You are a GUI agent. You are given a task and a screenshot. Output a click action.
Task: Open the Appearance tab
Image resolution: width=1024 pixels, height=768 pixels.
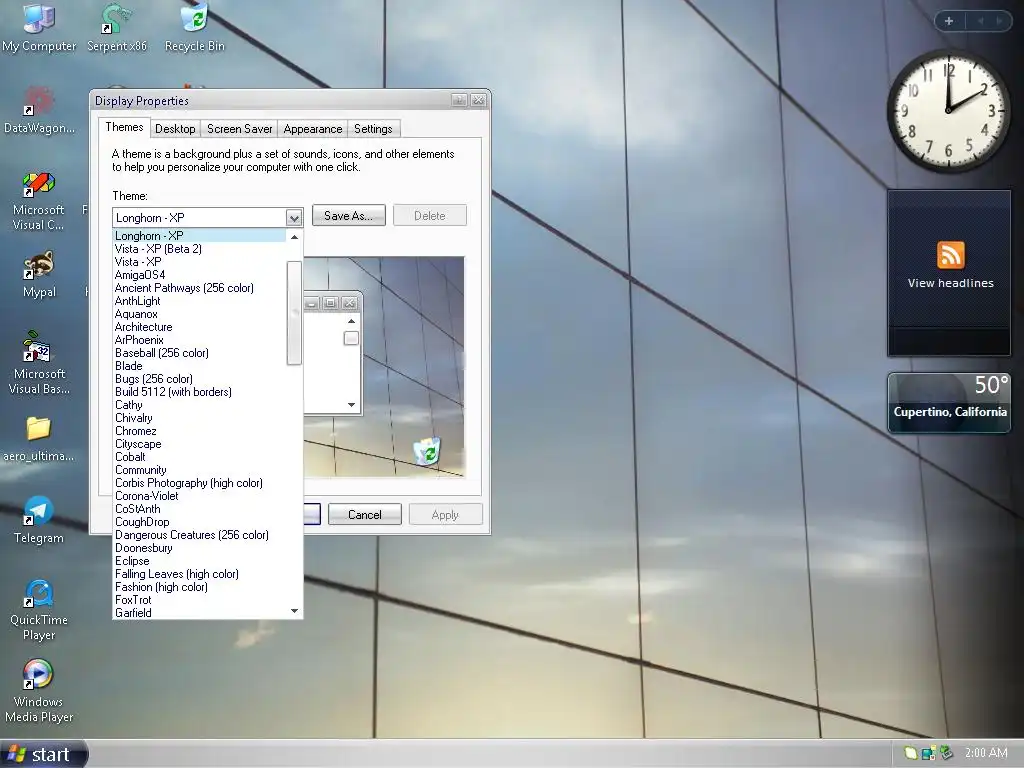(312, 129)
